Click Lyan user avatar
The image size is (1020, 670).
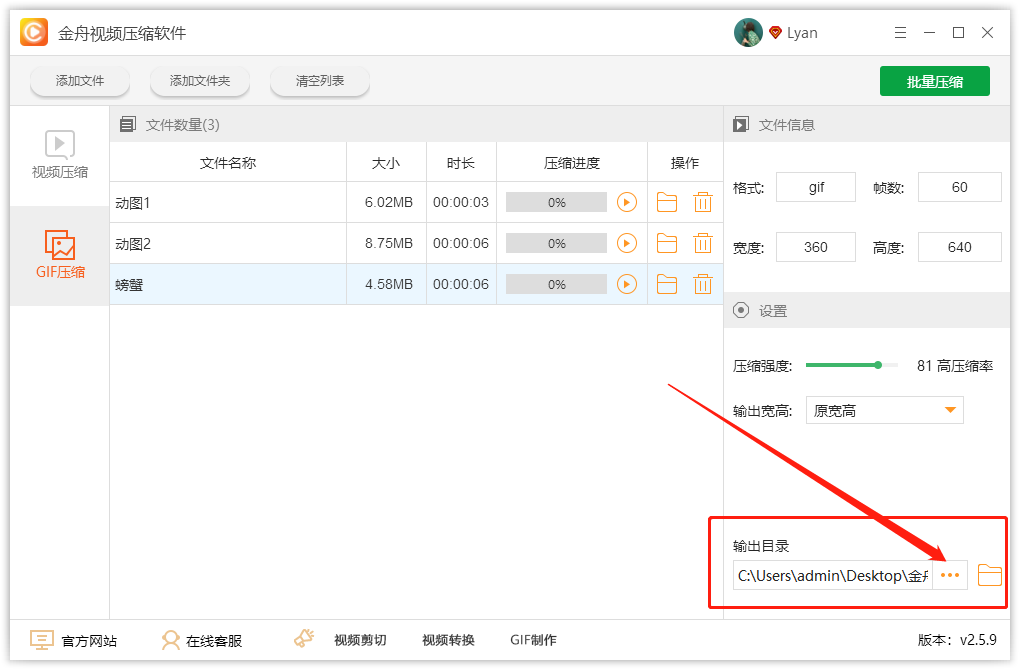click(x=748, y=33)
